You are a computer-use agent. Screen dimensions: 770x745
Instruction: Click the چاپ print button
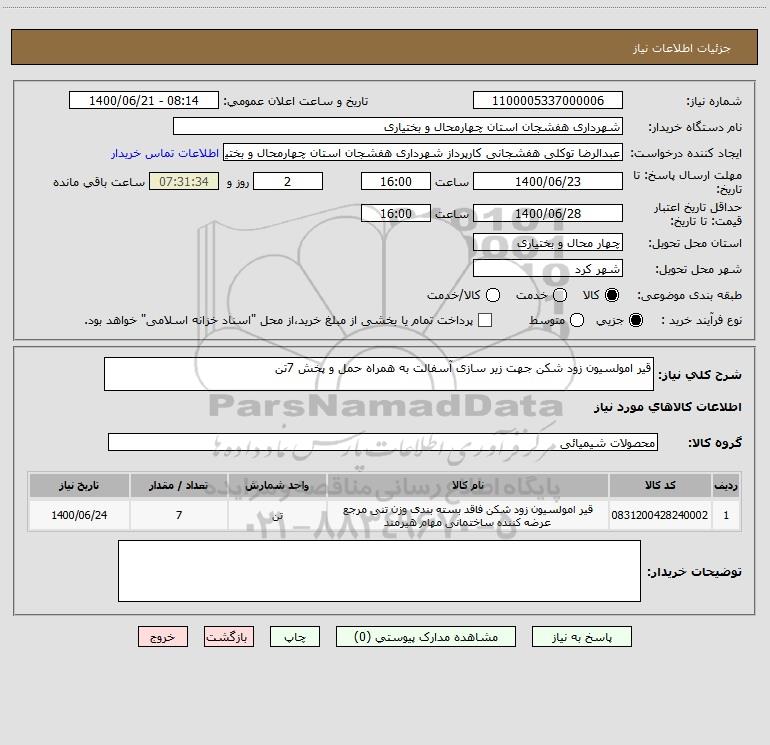[295, 637]
